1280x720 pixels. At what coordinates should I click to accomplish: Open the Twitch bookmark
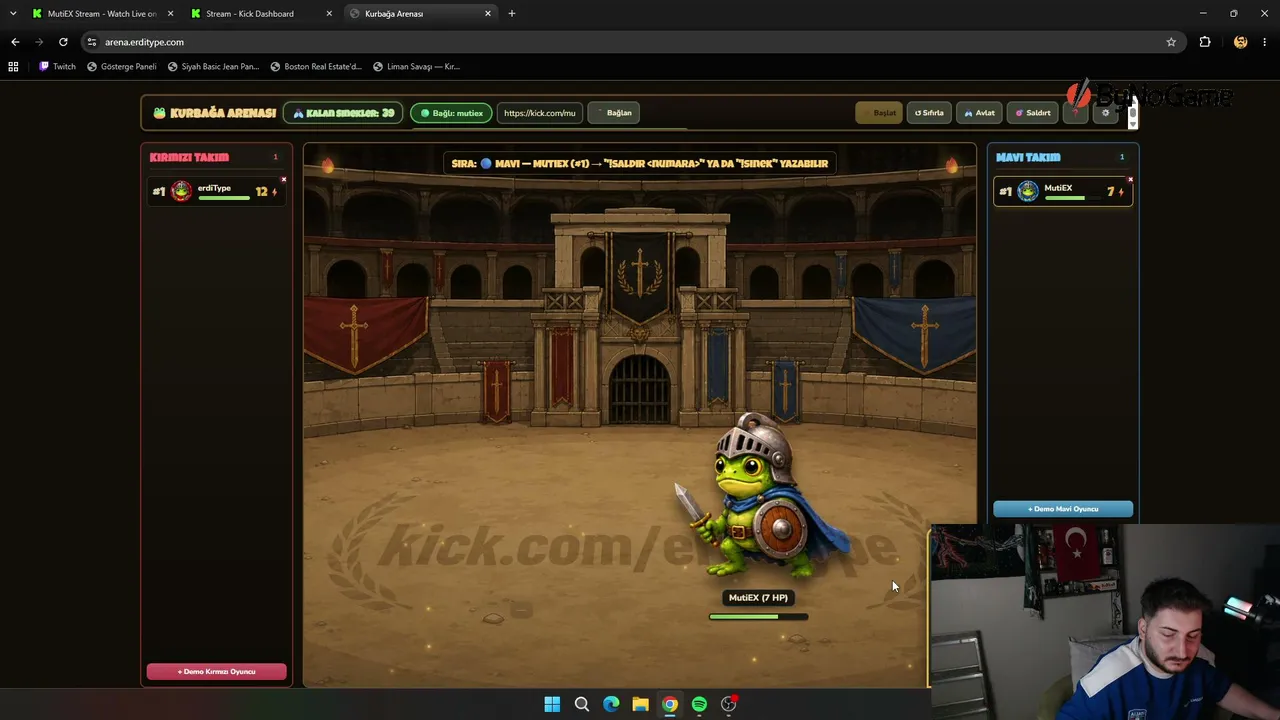pos(58,67)
